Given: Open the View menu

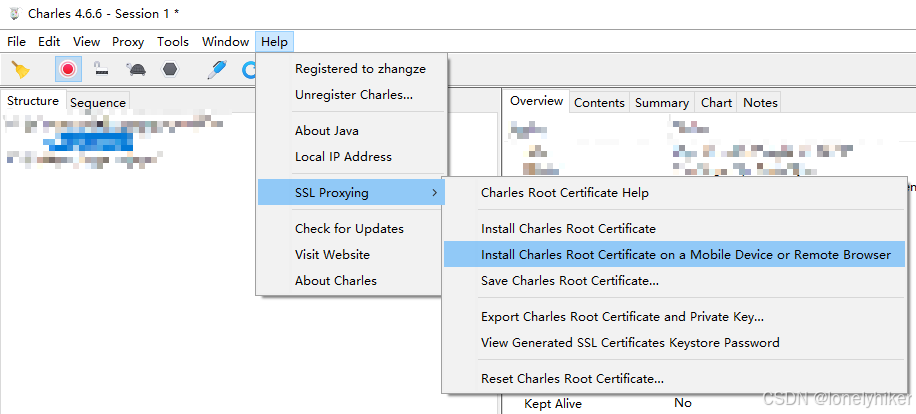Looking at the screenshot, I should coord(86,41).
